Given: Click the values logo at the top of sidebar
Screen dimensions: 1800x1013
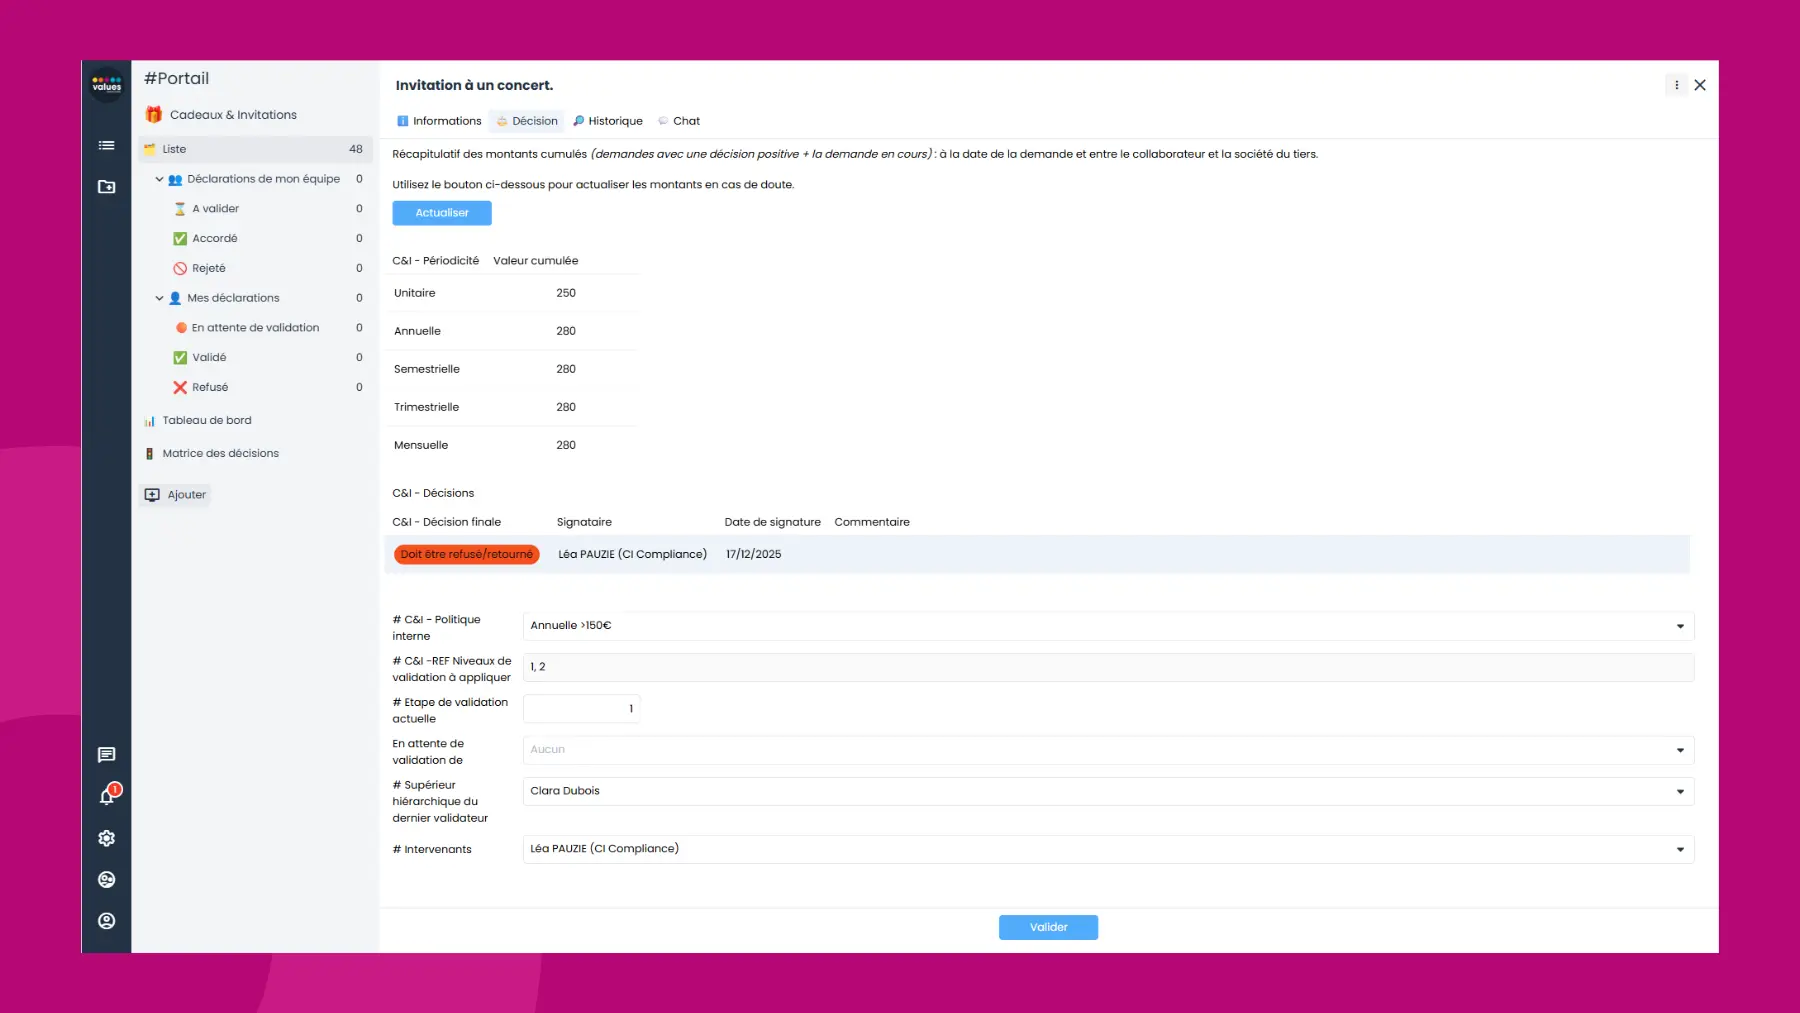Looking at the screenshot, I should tap(106, 85).
